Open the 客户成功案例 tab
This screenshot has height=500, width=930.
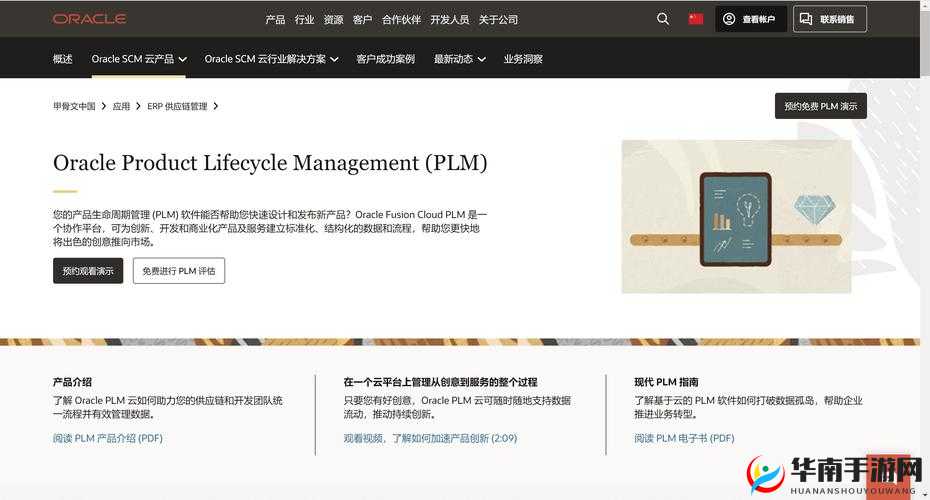click(386, 59)
